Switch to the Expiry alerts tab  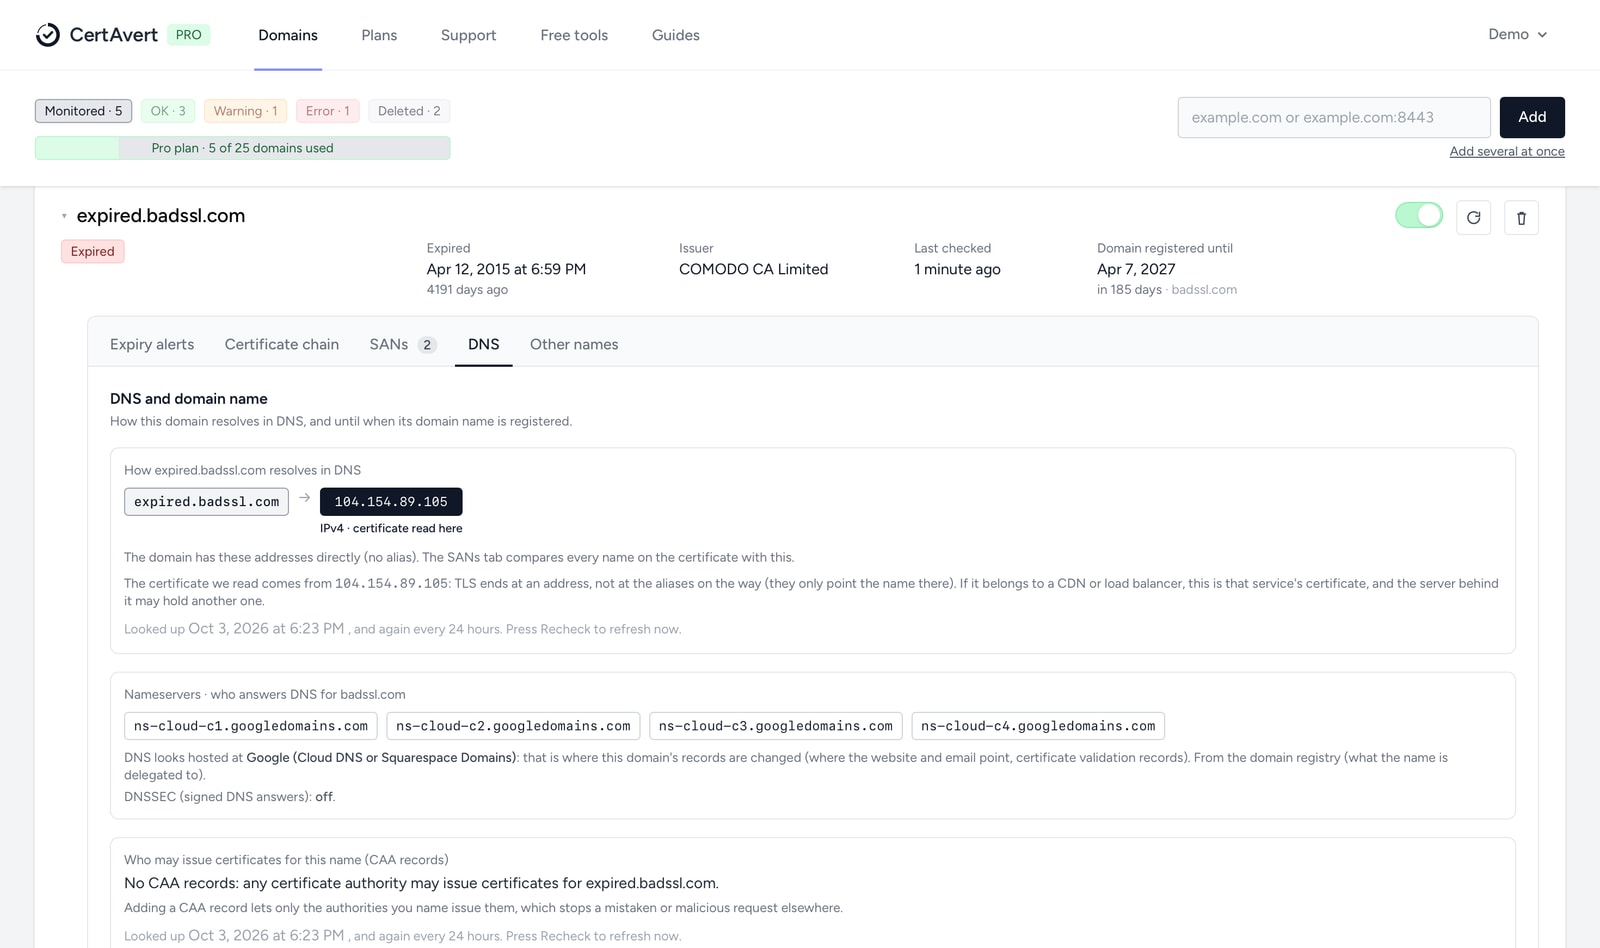tap(152, 344)
